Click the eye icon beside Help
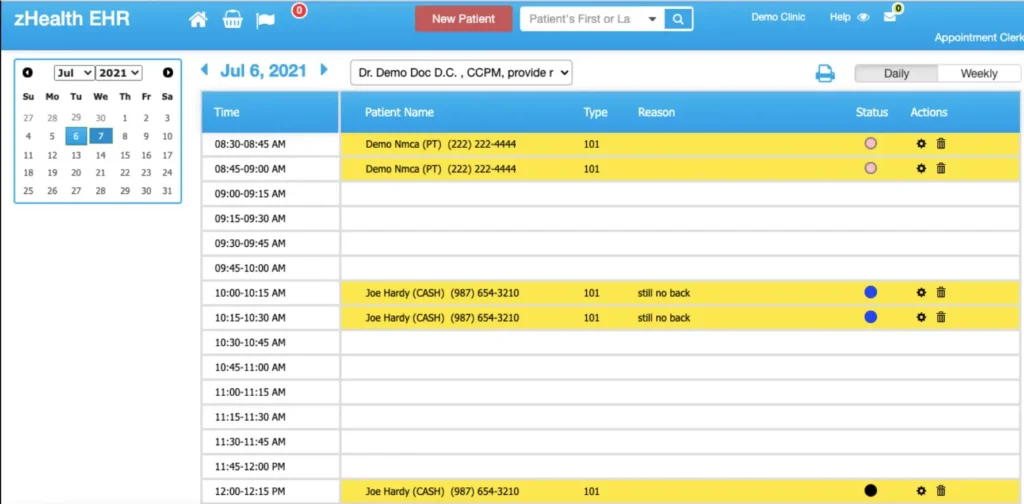 click(863, 18)
